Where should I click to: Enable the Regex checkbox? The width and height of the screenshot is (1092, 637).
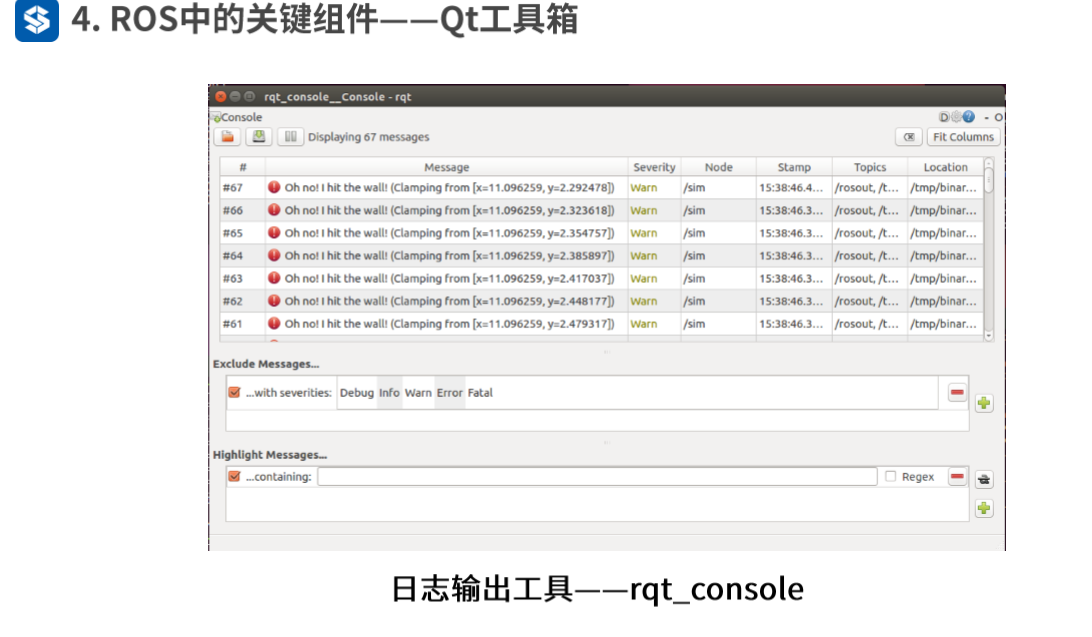coord(890,476)
